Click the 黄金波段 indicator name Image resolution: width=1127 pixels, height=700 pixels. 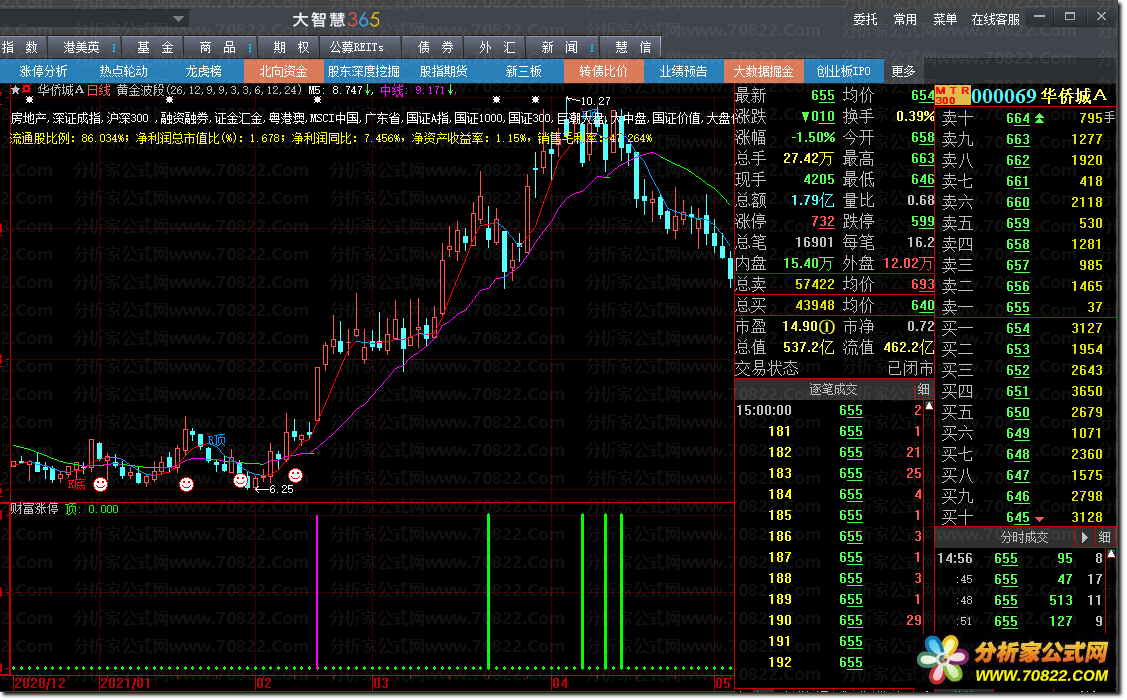pos(140,90)
